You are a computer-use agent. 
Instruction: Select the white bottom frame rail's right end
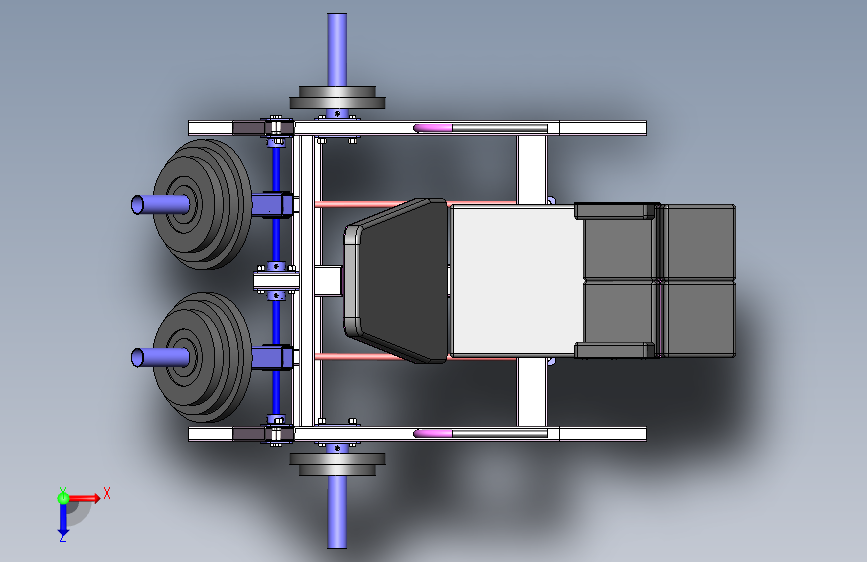pos(603,434)
